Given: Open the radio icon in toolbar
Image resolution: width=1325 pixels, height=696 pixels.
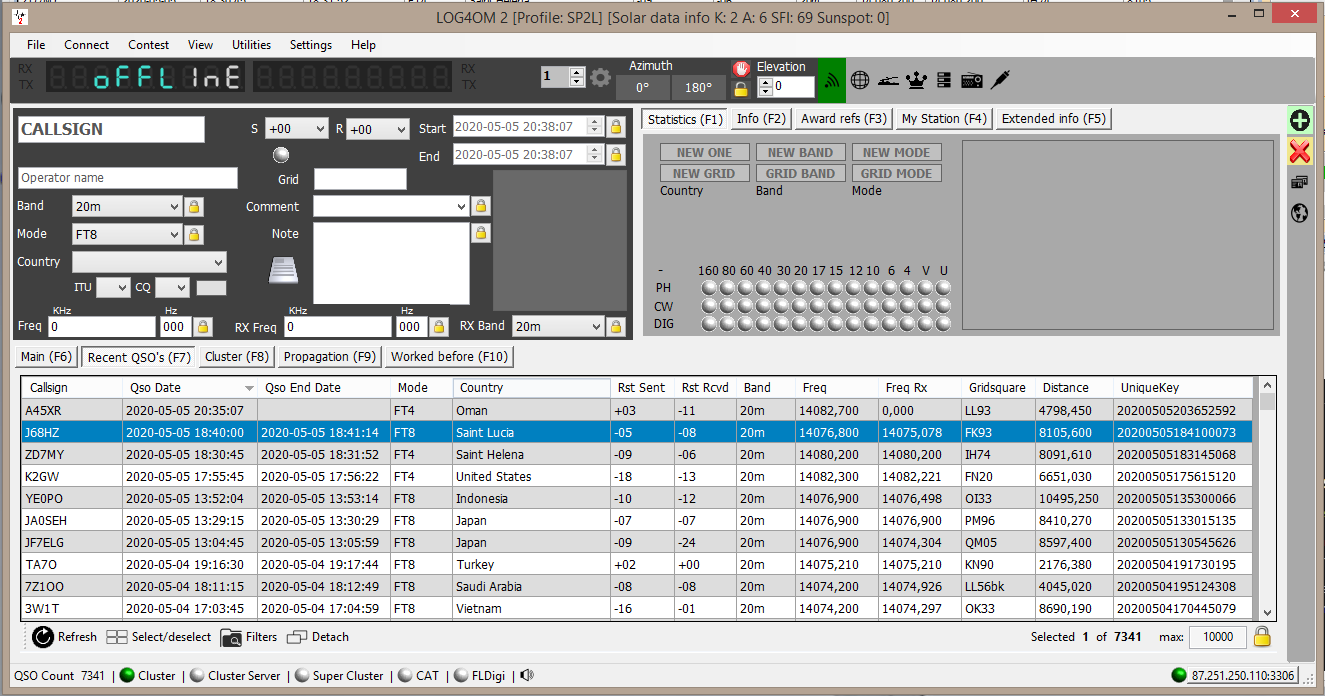Looking at the screenshot, I should click(971, 79).
